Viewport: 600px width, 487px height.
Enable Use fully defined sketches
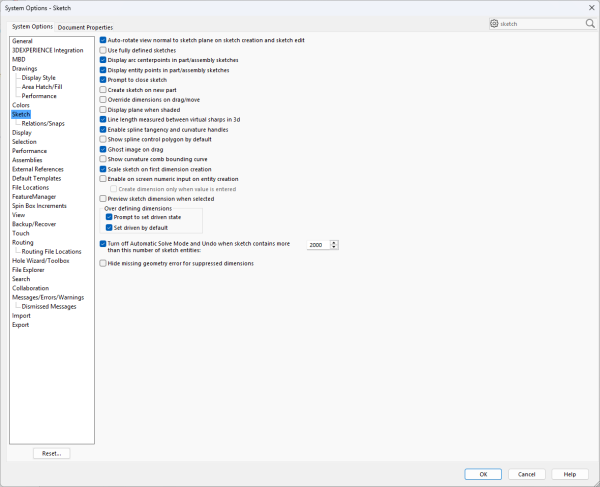103,49
